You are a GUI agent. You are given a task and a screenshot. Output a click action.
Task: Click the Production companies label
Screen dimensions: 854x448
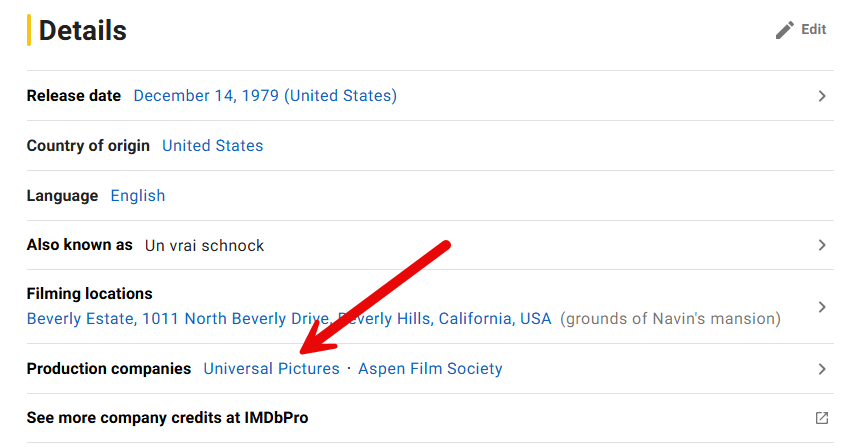(x=109, y=369)
